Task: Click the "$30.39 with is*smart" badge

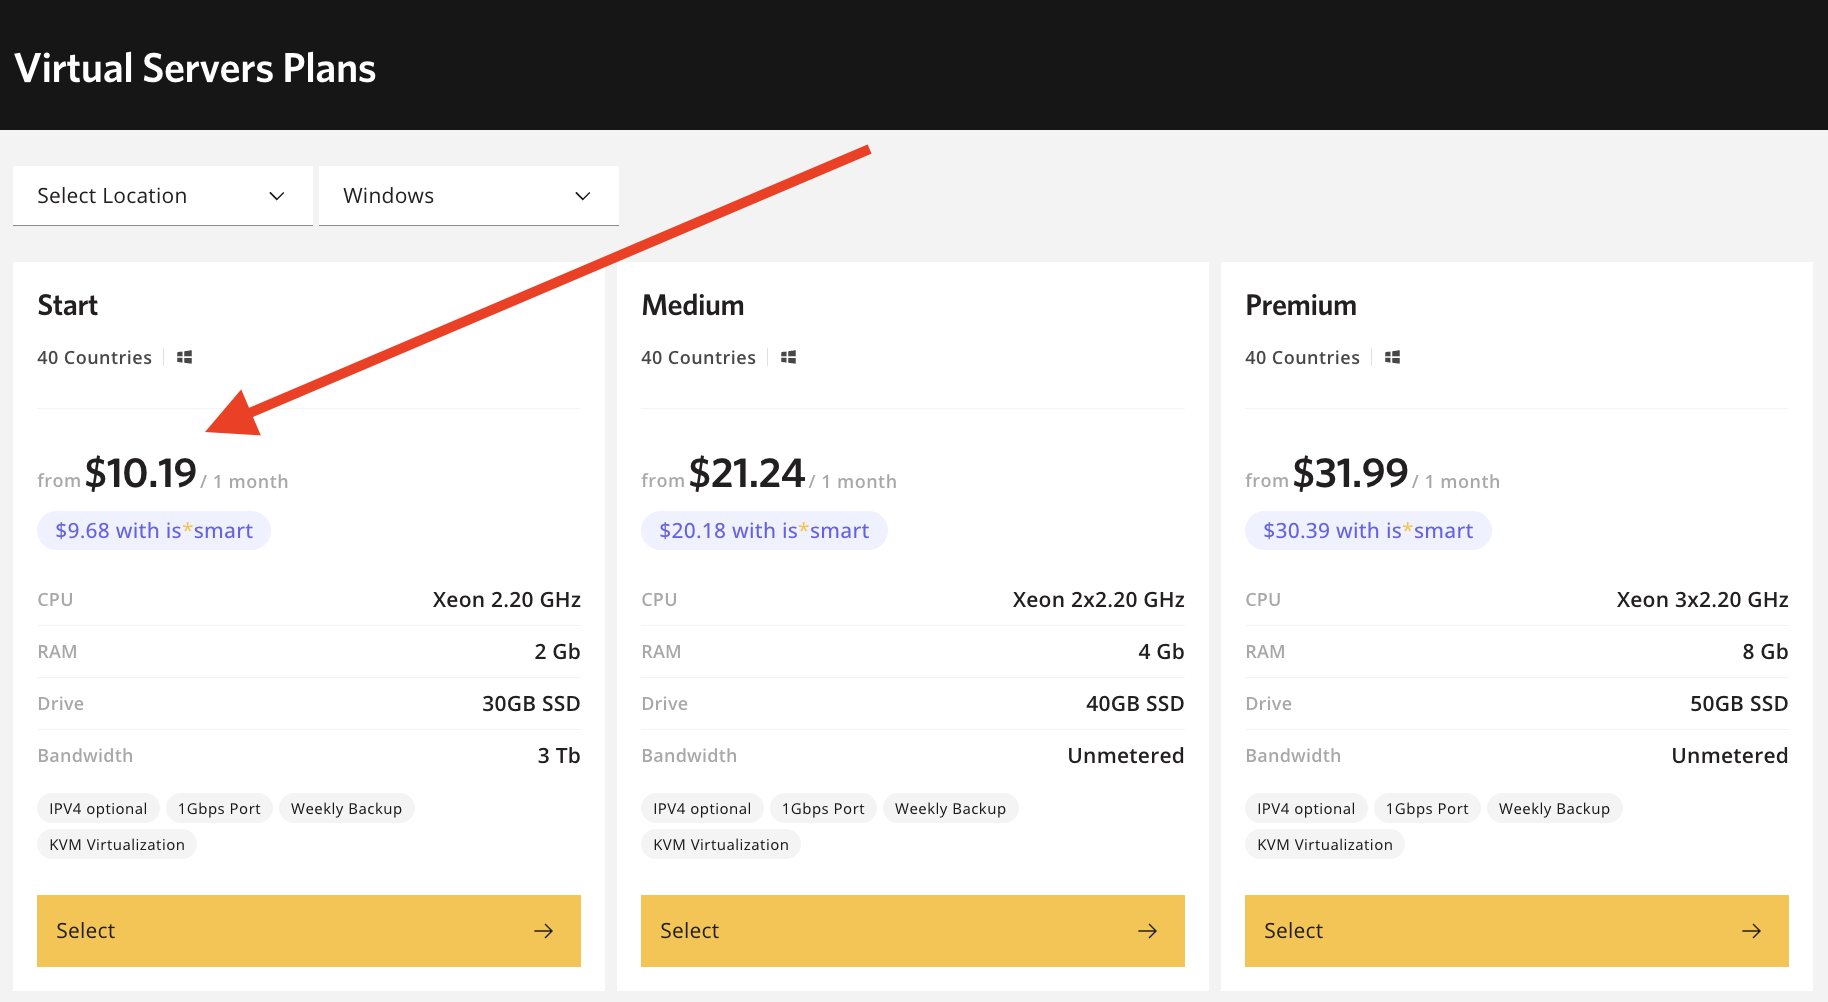Action: click(x=1367, y=530)
